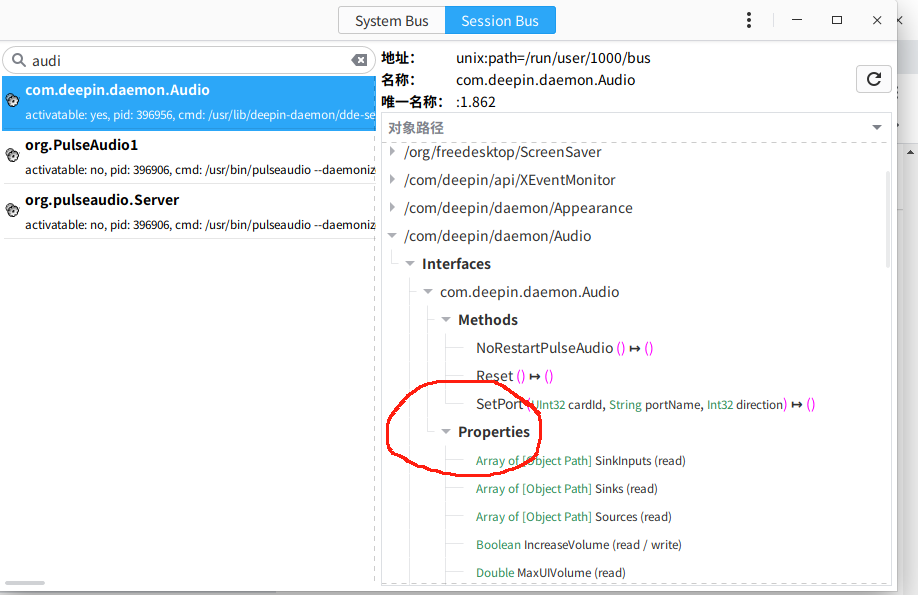The image size is (918, 595).
Task: Open the 对象路径 column dropdown arrow
Action: pos(876,127)
